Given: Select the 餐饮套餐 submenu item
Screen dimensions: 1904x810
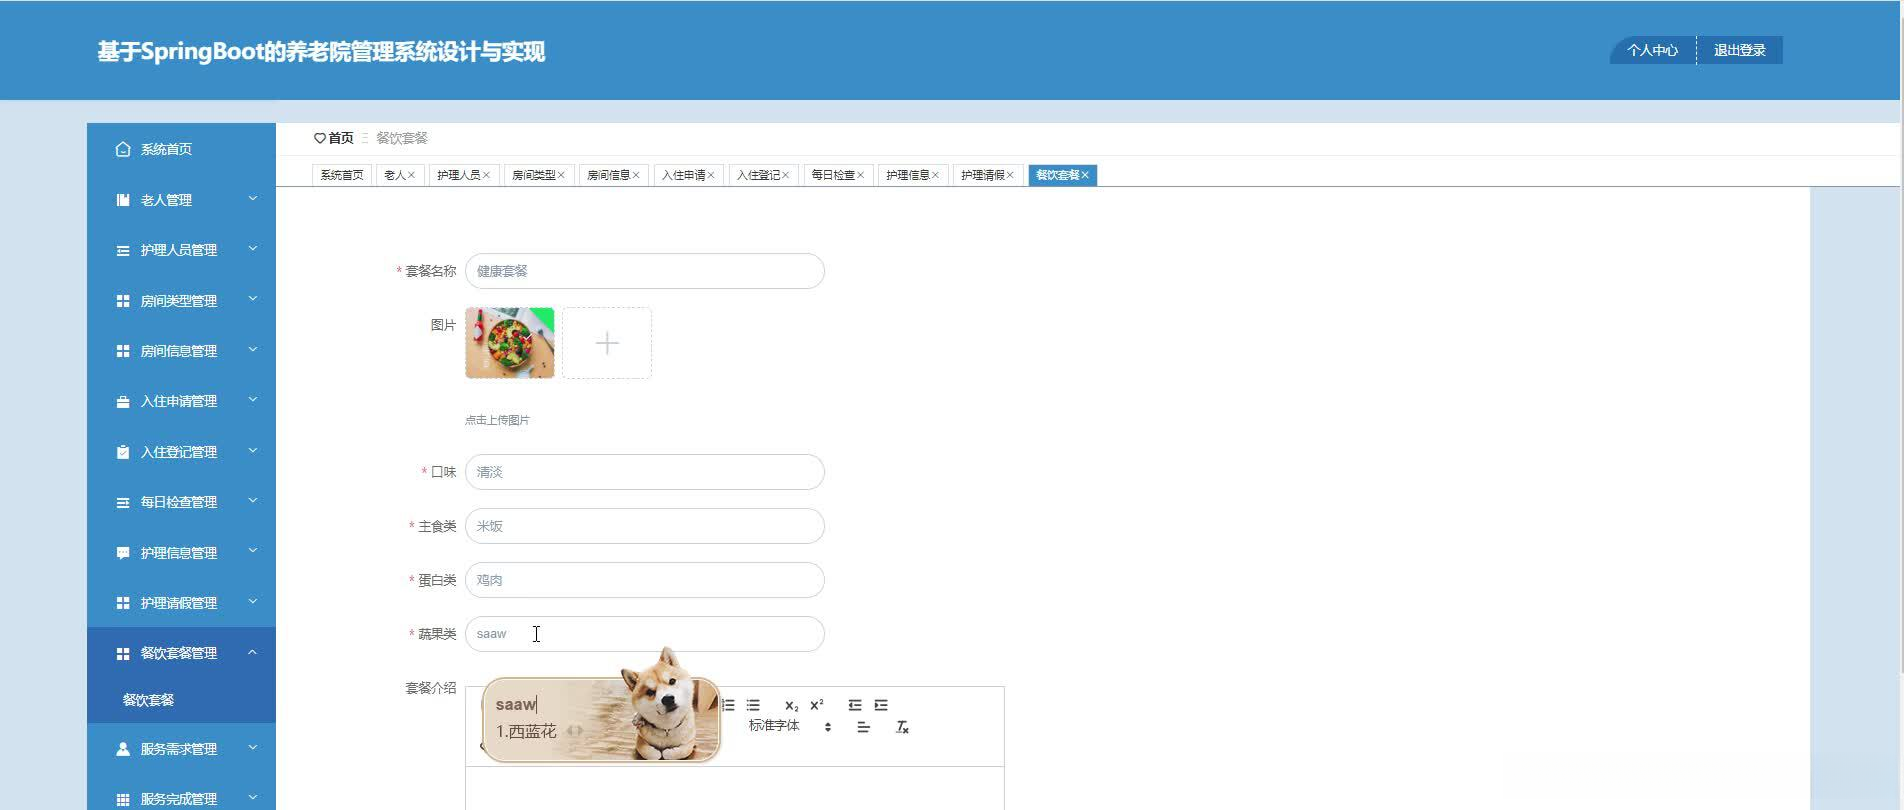Looking at the screenshot, I should pos(148,700).
